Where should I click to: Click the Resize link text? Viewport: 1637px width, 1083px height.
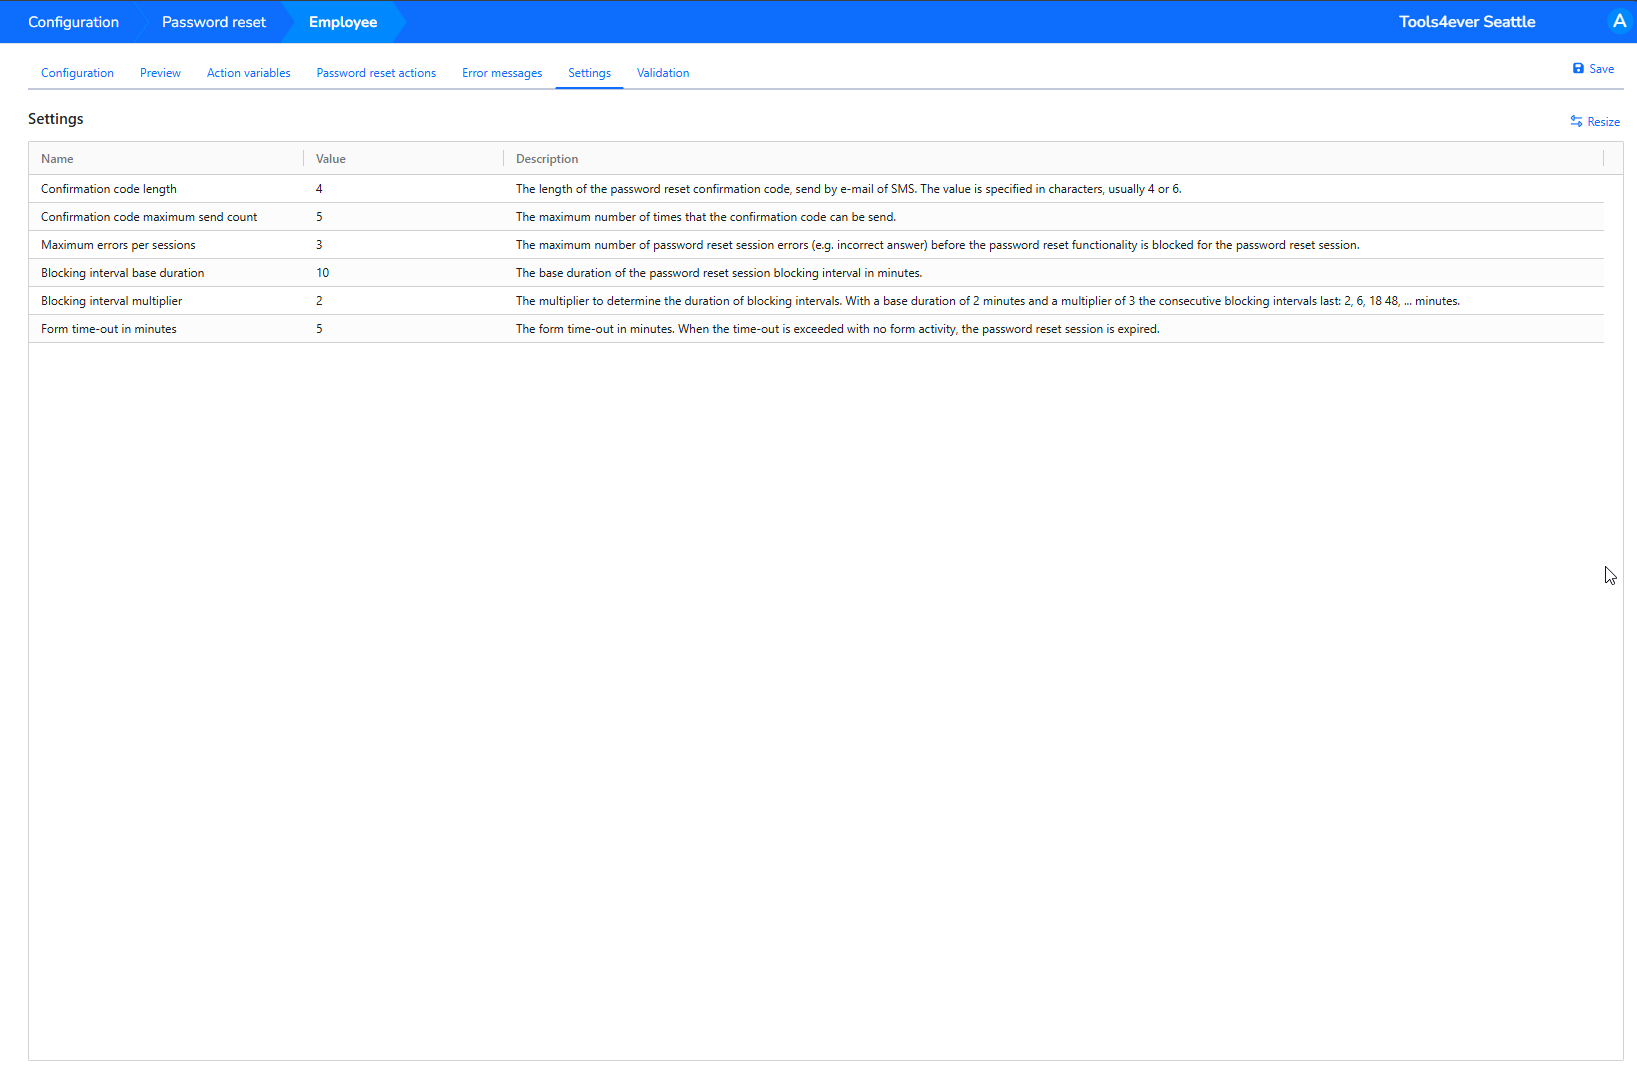coord(1604,122)
